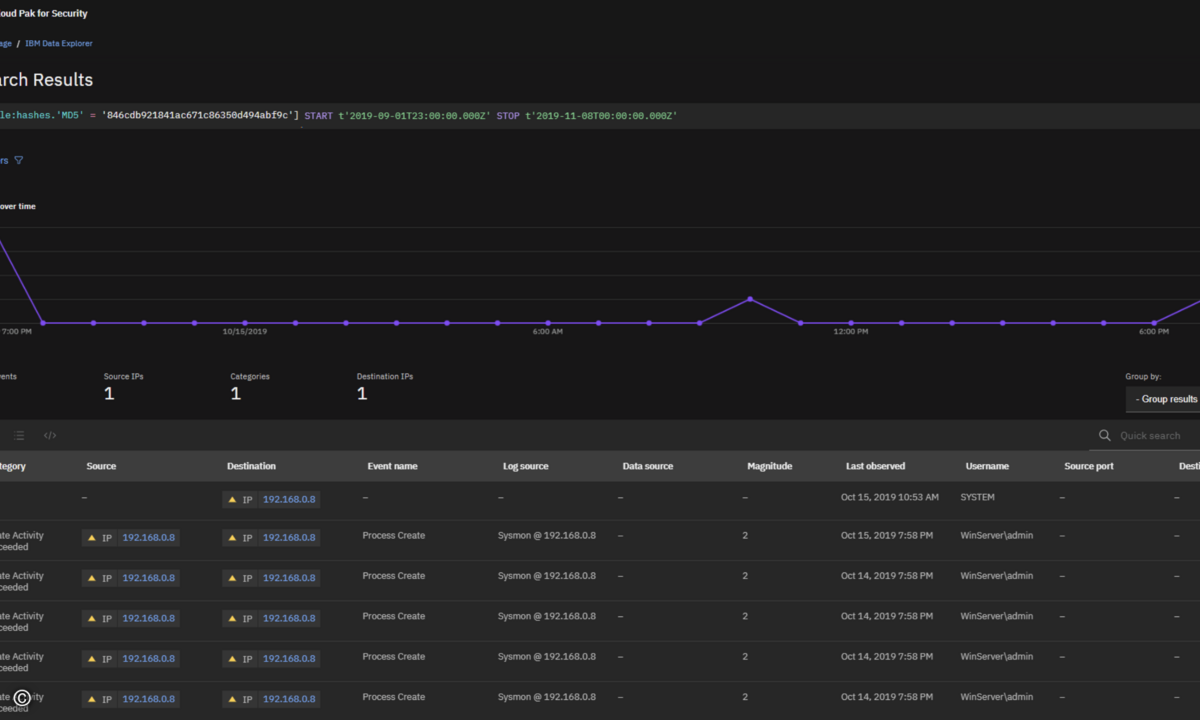Image resolution: width=1200 pixels, height=720 pixels.
Task: Sort by Log source column header
Action: tap(526, 466)
